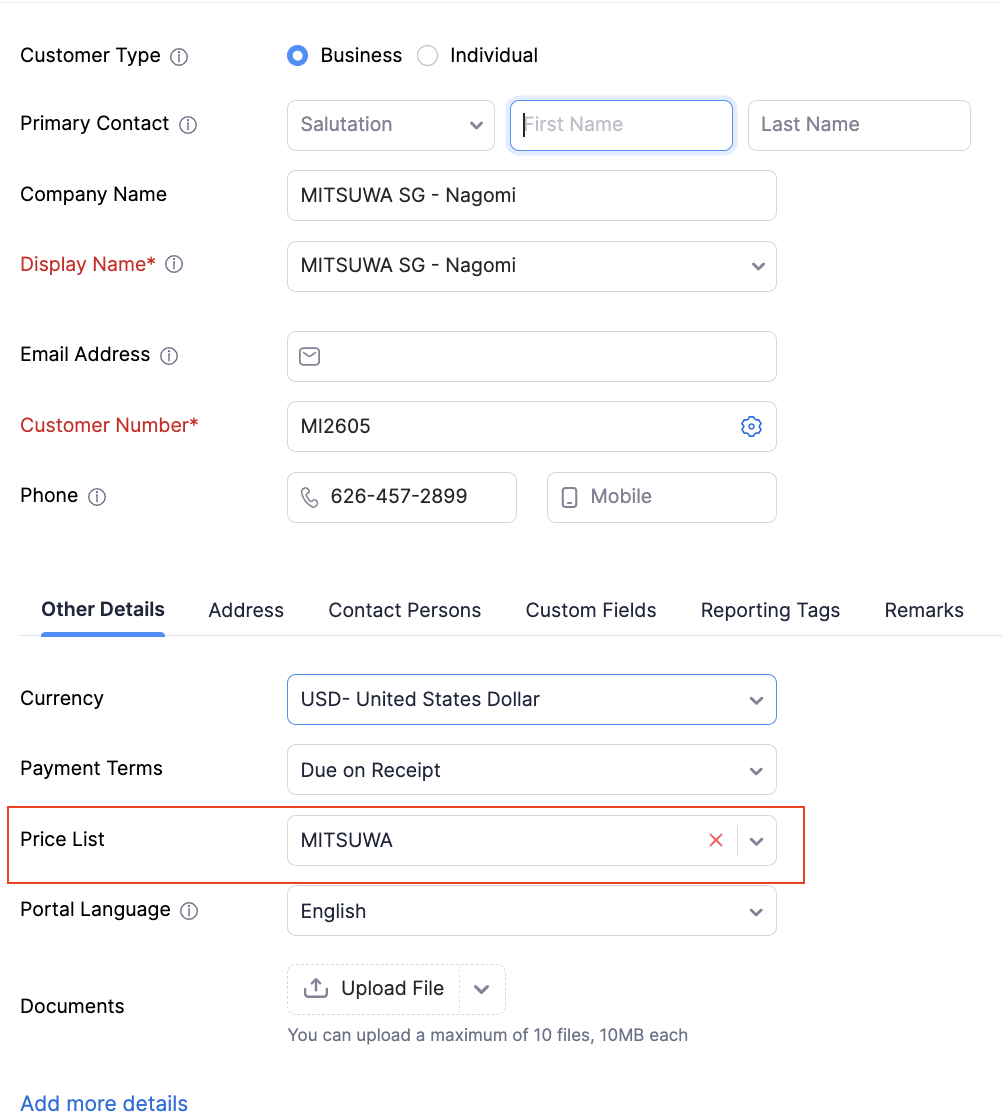Click the Customer Number field
This screenshot has height=1114, width=1002.
coord(532,426)
